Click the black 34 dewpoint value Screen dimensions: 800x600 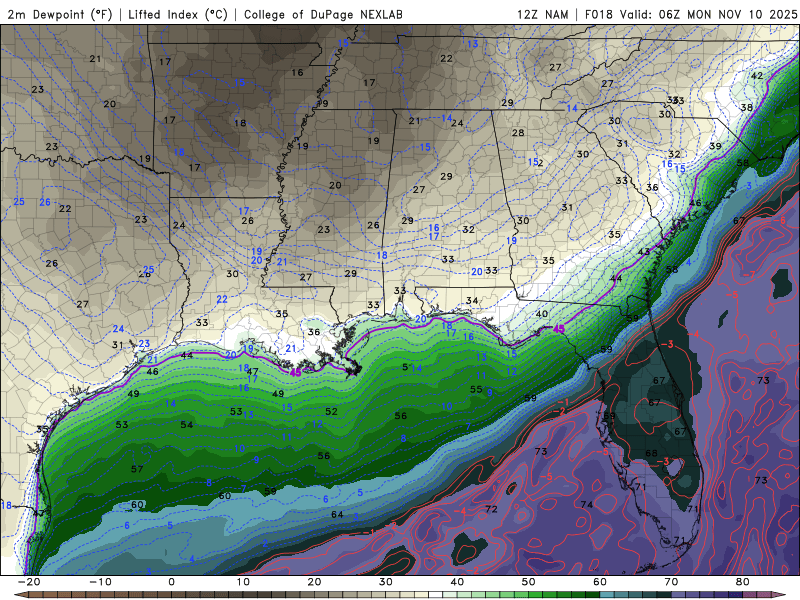[x=472, y=301]
